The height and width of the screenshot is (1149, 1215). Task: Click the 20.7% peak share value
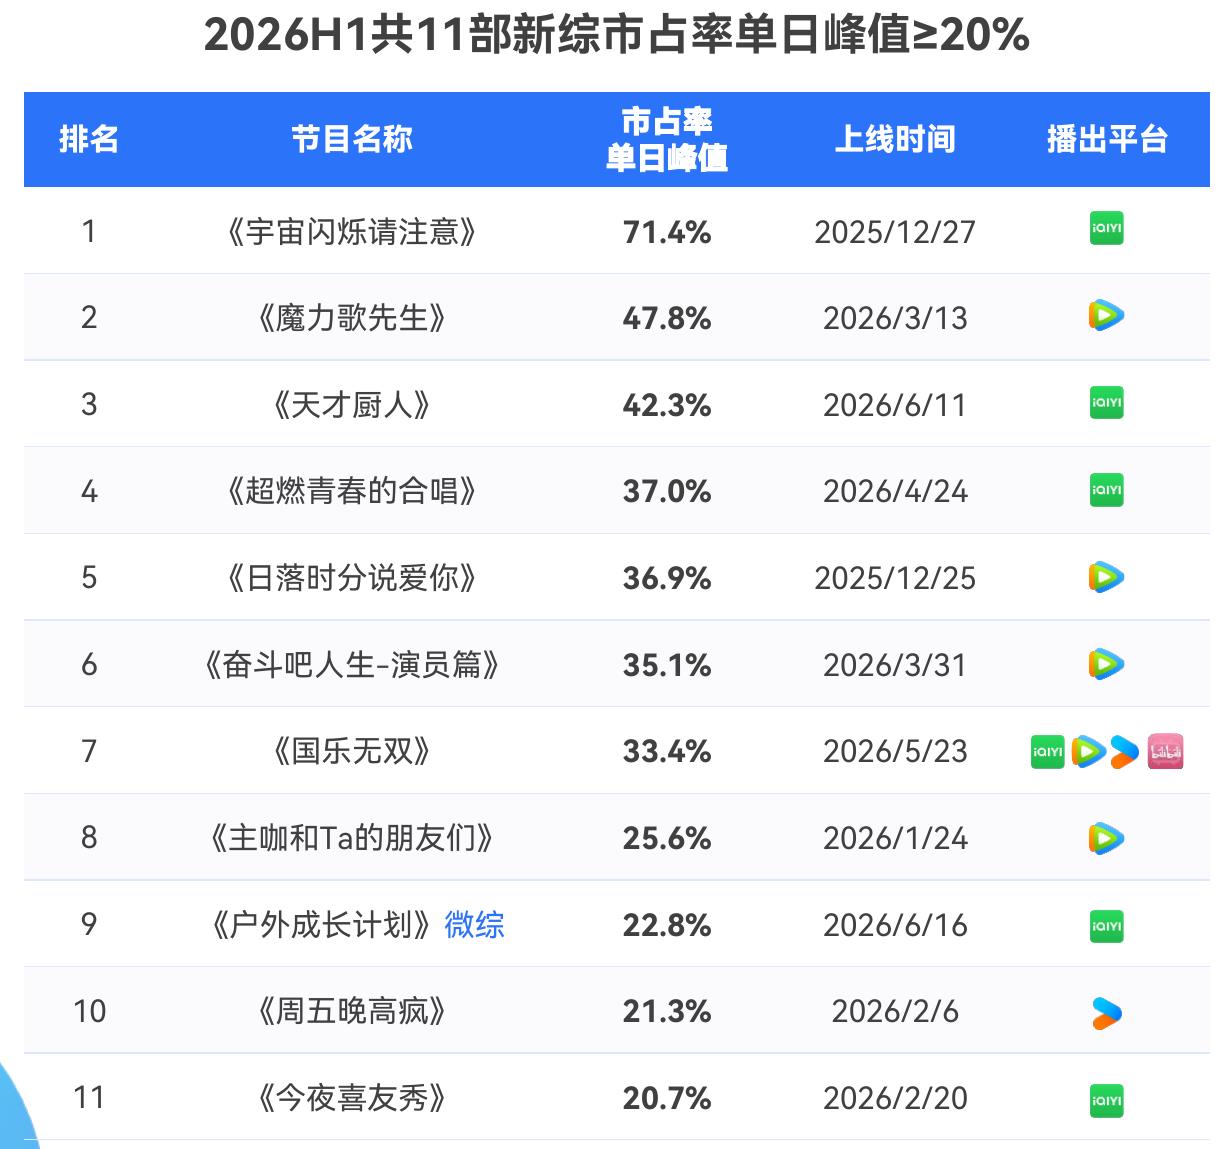[x=667, y=1098]
